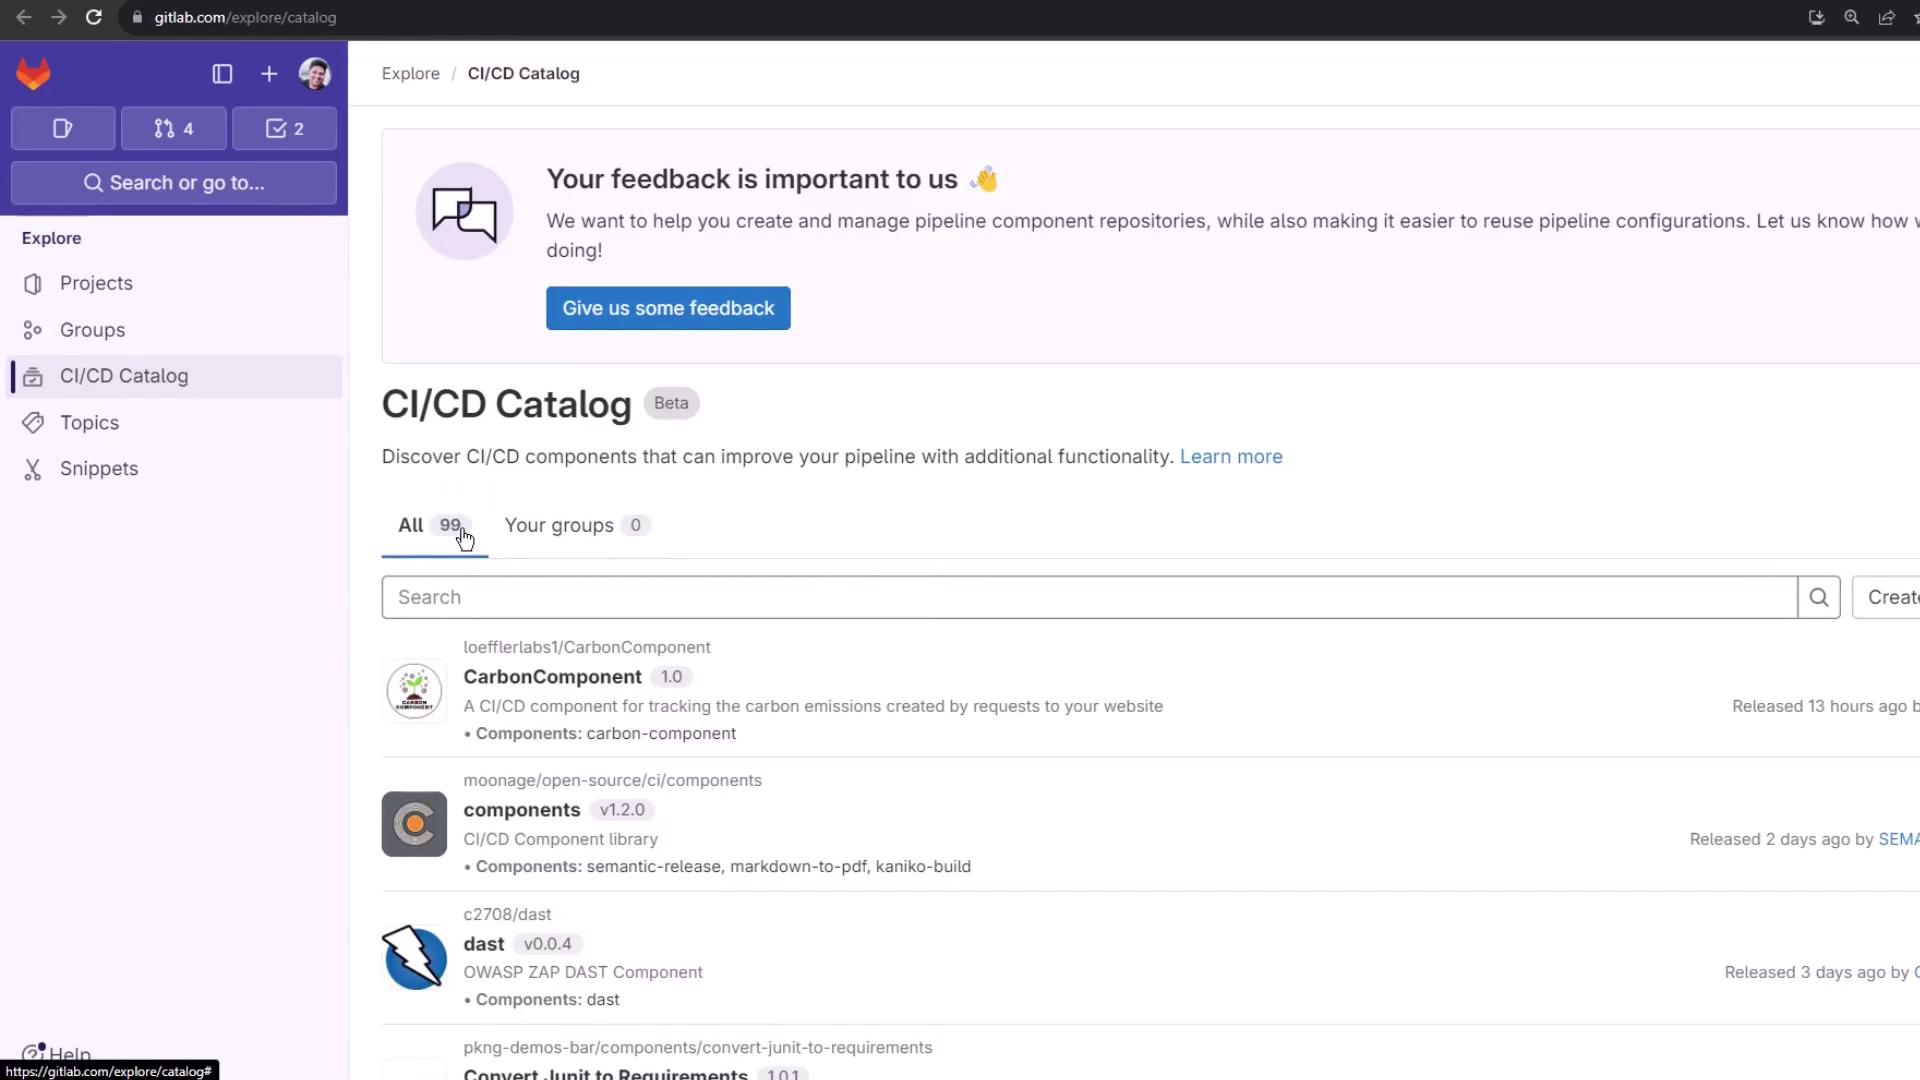Click Give us some feedback button

tap(668, 308)
